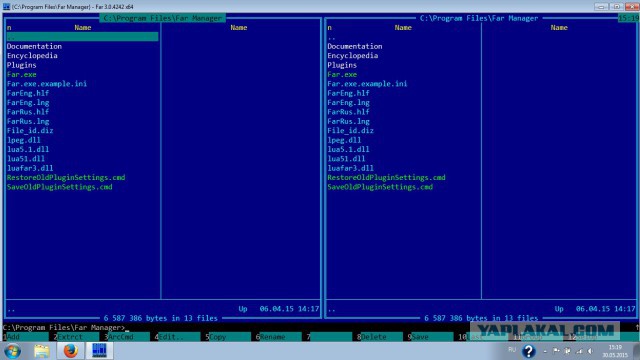Select Encyclopedia folder in left panel
Image resolution: width=640 pixels, height=360 pixels.
32,56
